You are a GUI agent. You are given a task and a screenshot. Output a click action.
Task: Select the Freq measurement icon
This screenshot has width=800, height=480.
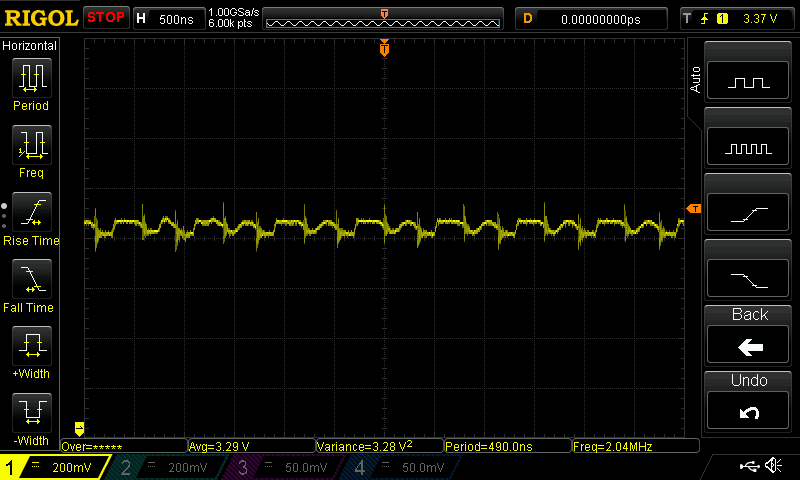tap(32, 144)
